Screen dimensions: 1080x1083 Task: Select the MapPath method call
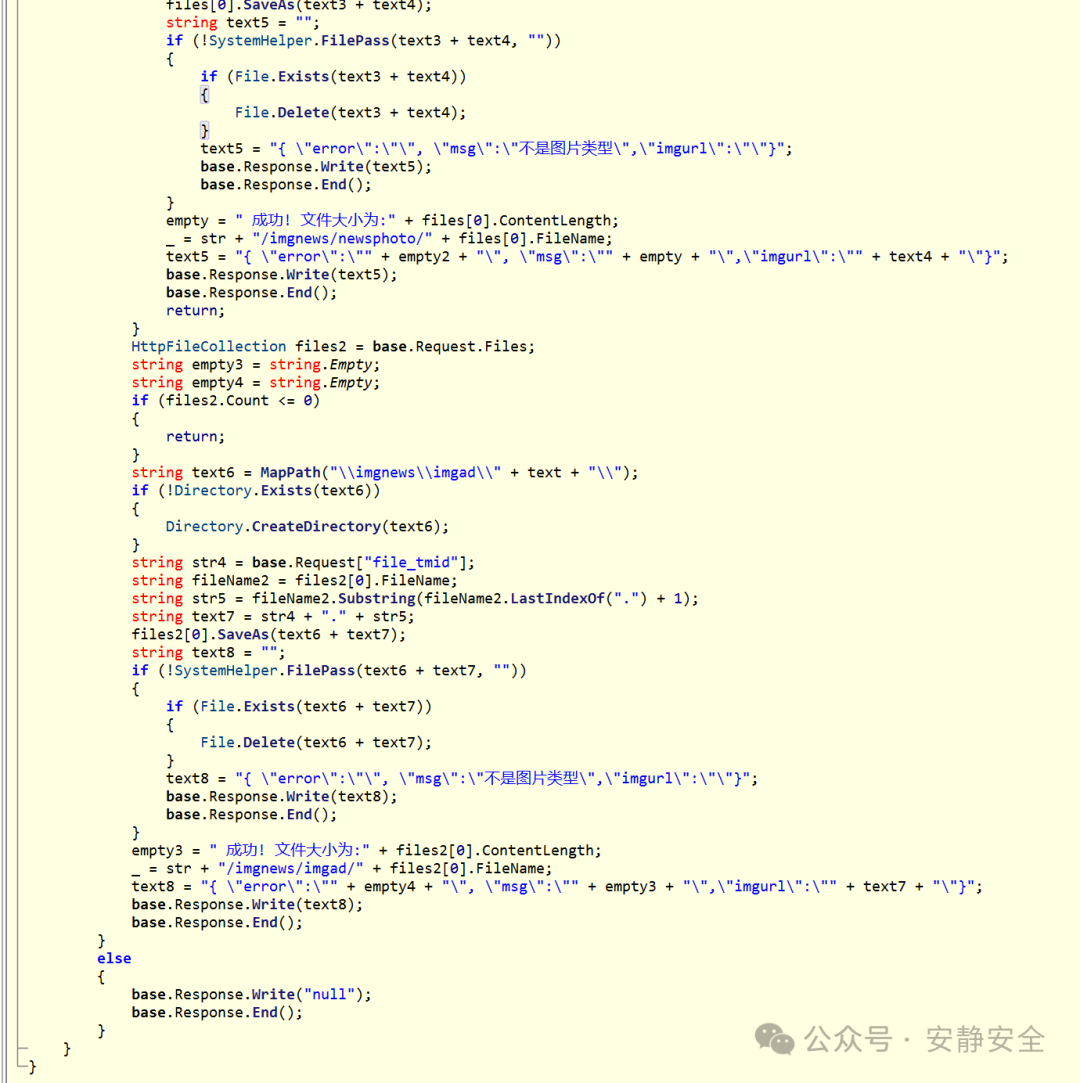click(x=290, y=472)
